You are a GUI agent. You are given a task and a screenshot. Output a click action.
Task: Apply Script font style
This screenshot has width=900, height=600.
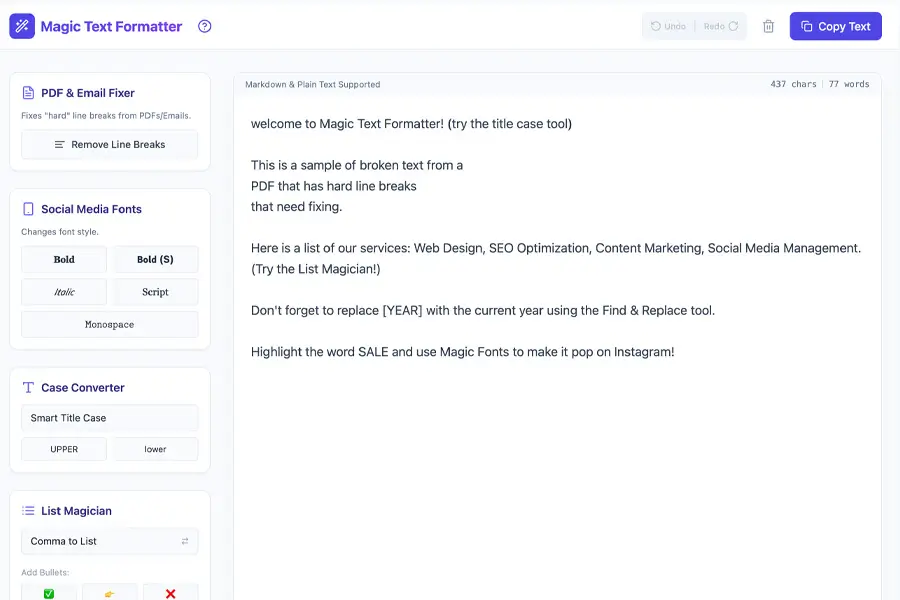155,292
